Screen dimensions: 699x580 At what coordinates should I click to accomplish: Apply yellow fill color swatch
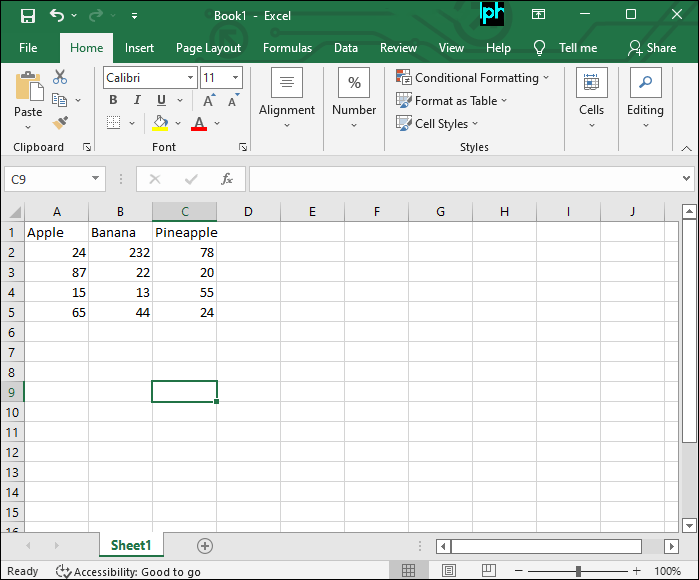click(x=160, y=124)
